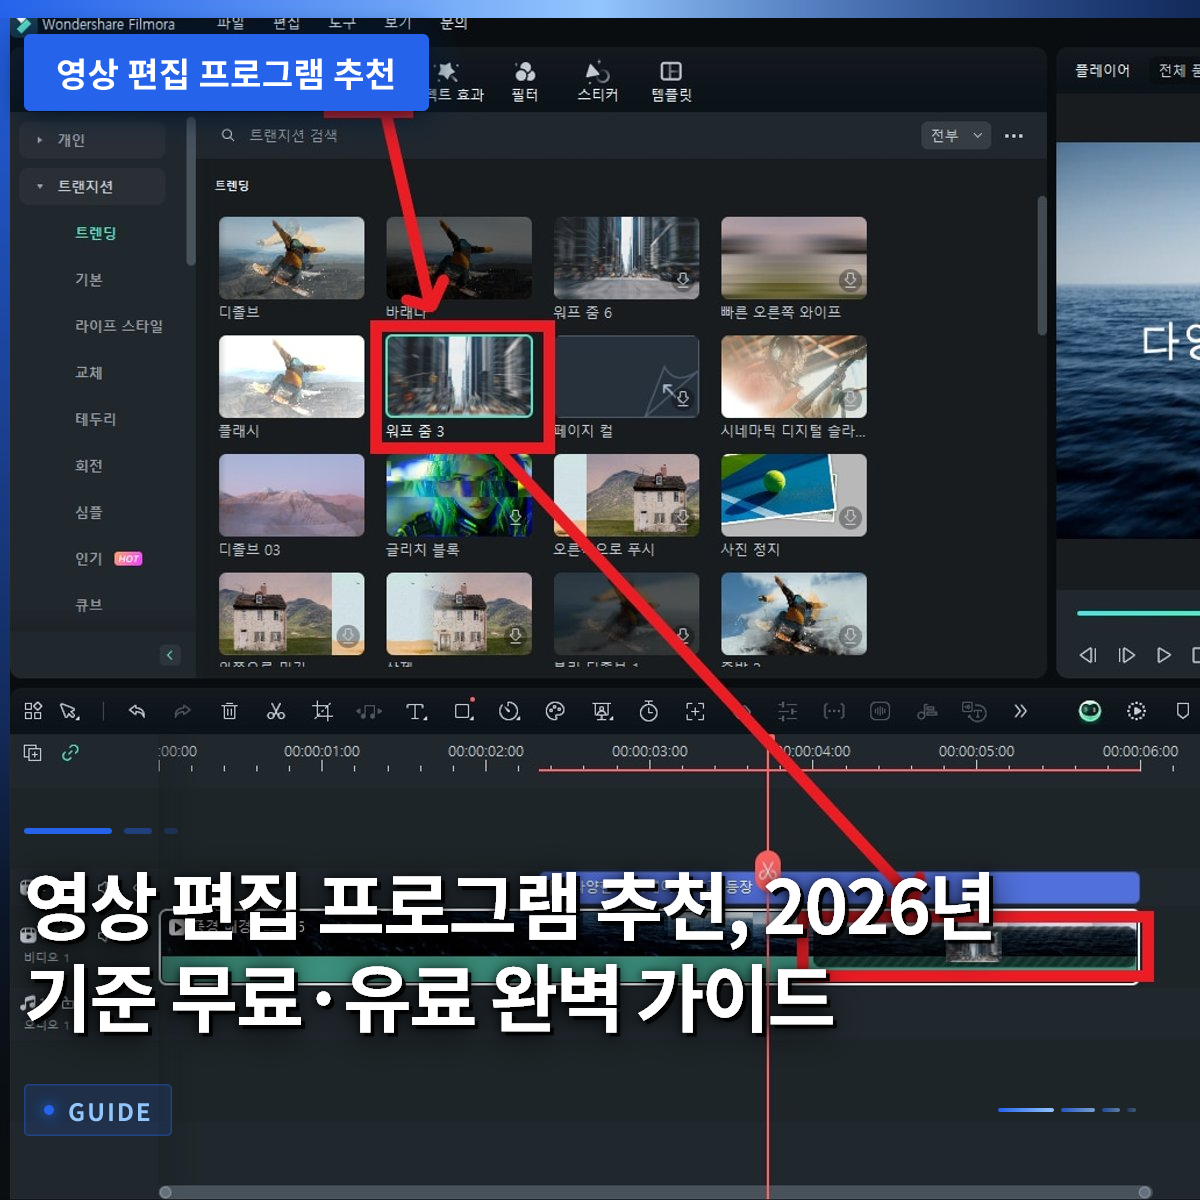The width and height of the screenshot is (1200, 1200).
Task: Click the render preview icon
Action: (x=1136, y=711)
